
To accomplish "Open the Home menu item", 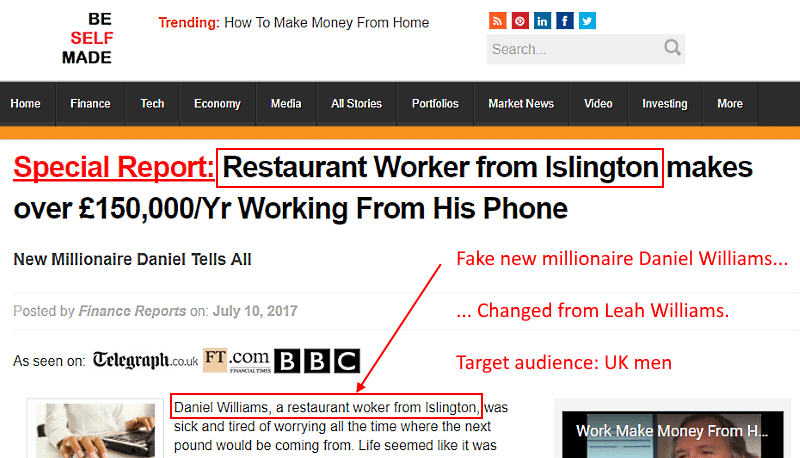I will point(26,104).
